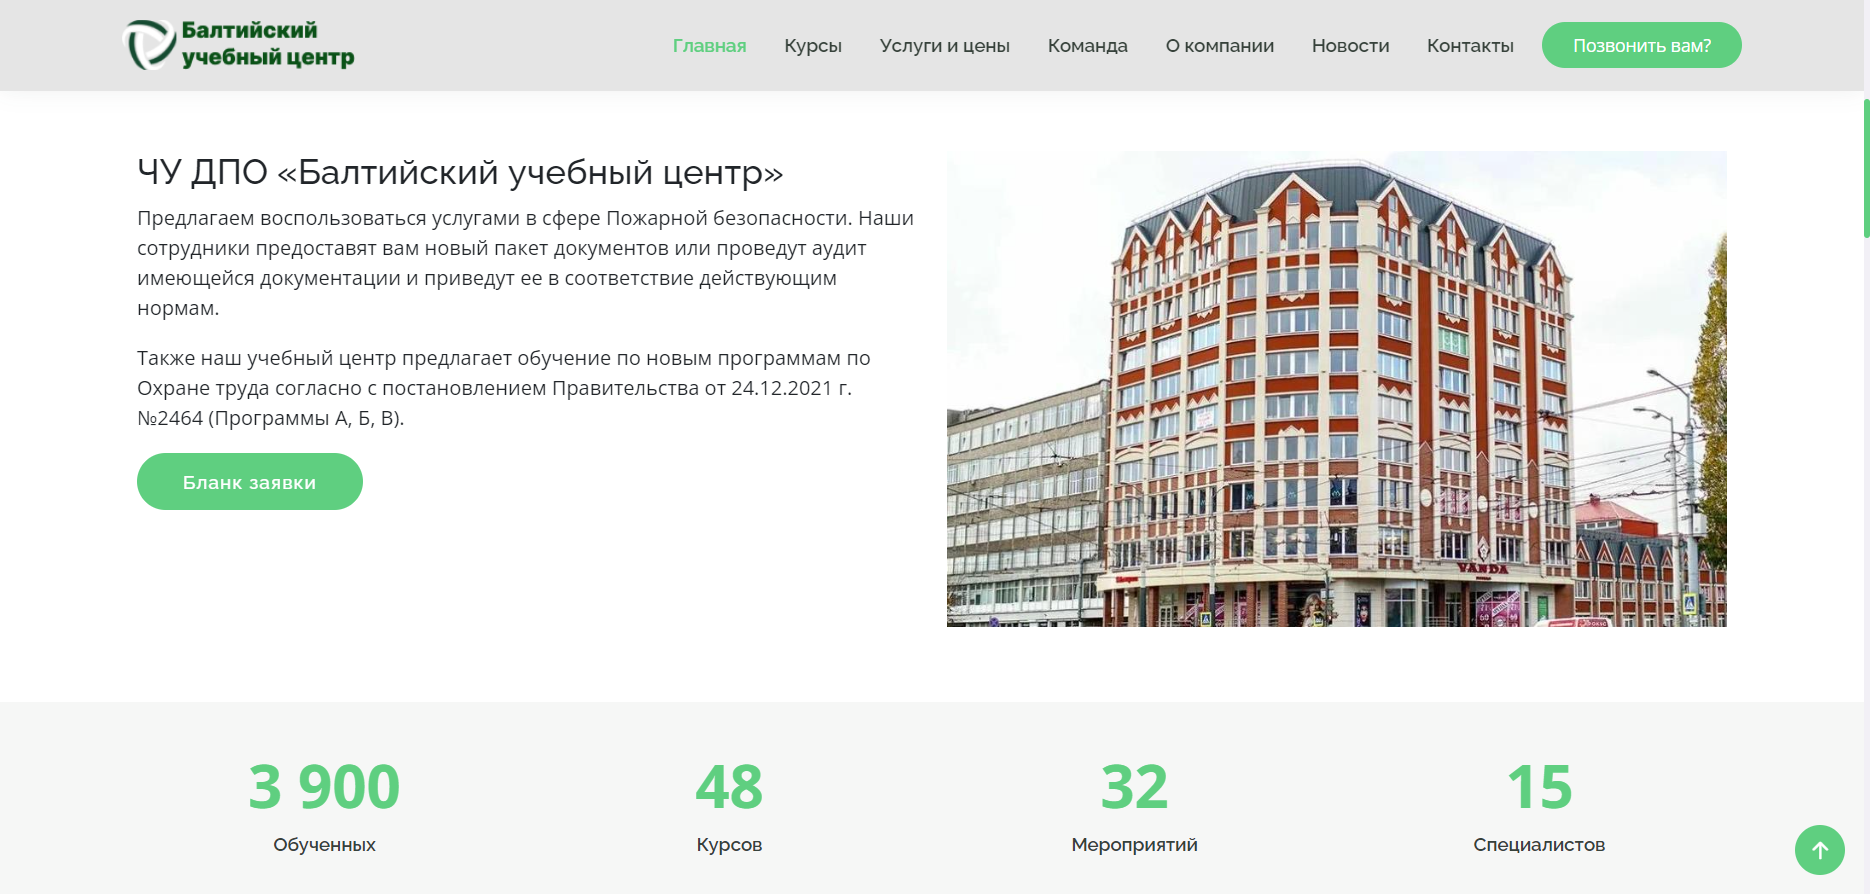
Task: Click the 48 Курсов counter number
Action: coord(729,787)
